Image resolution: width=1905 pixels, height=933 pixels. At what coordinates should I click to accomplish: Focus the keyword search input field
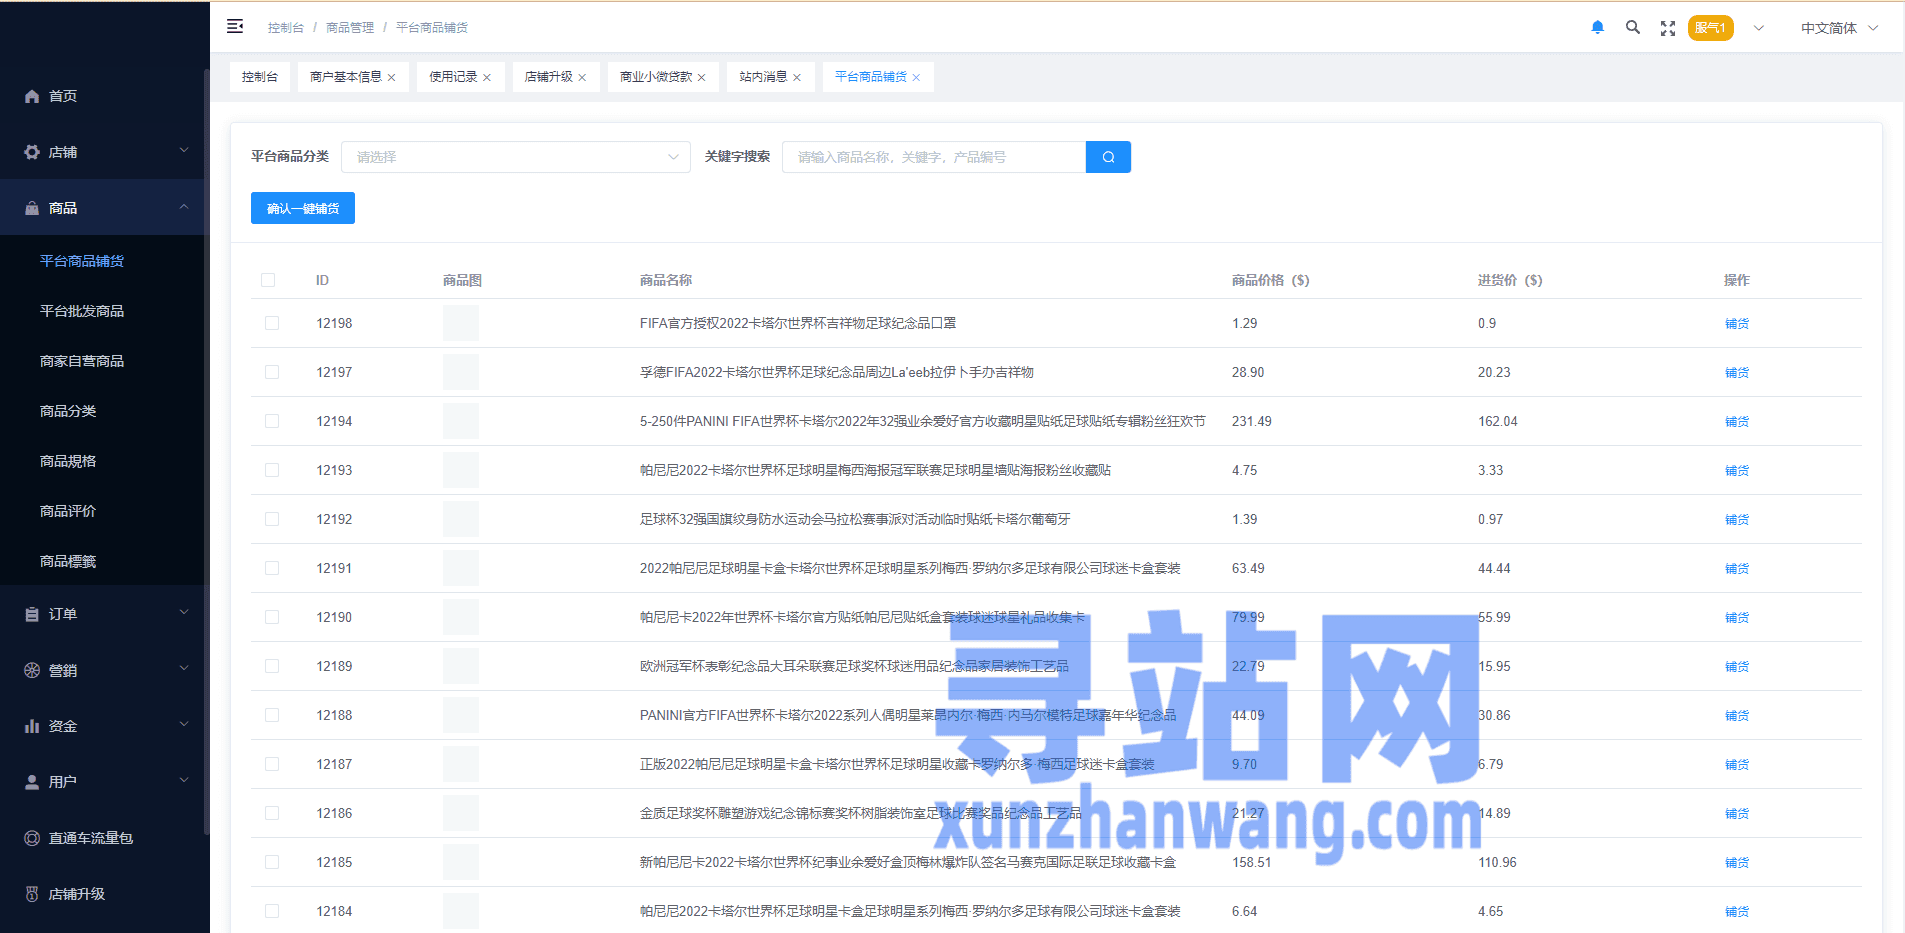pyautogui.click(x=933, y=157)
